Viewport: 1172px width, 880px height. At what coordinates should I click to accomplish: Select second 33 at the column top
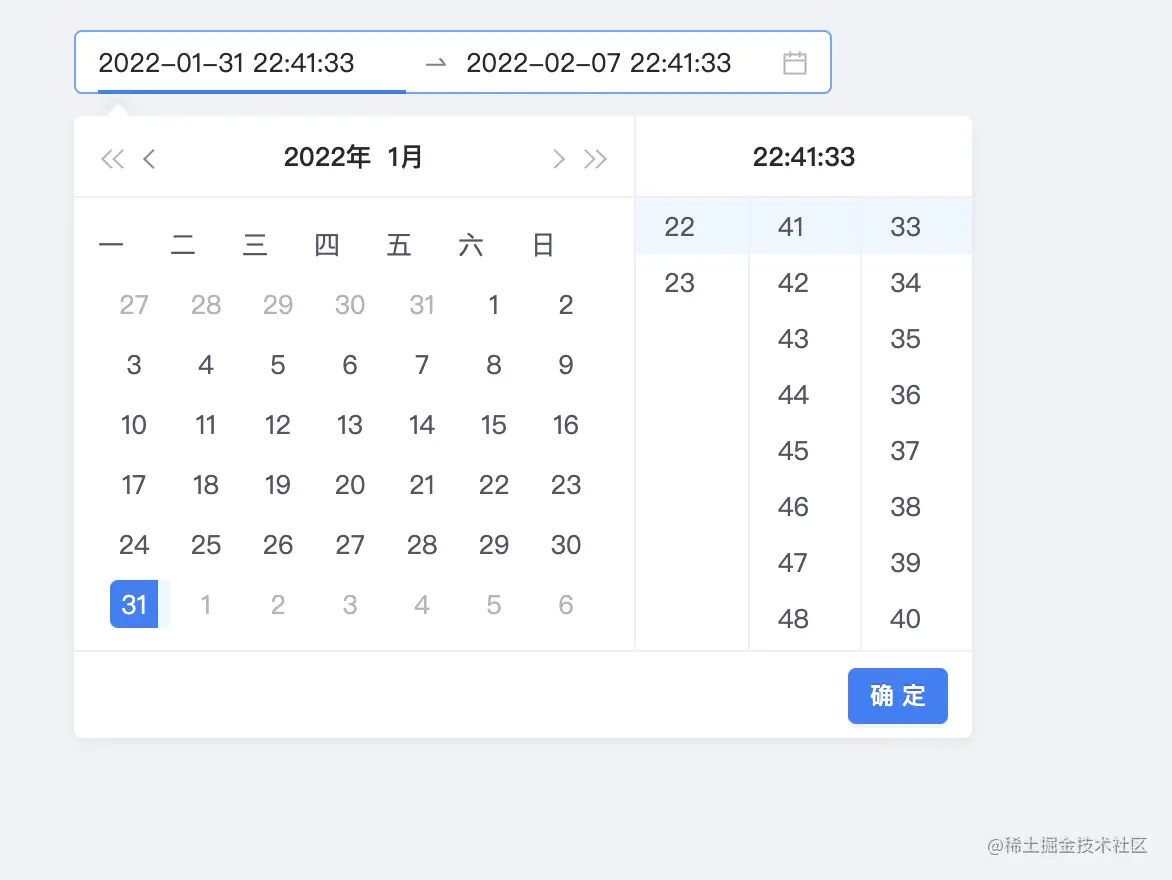tap(904, 227)
